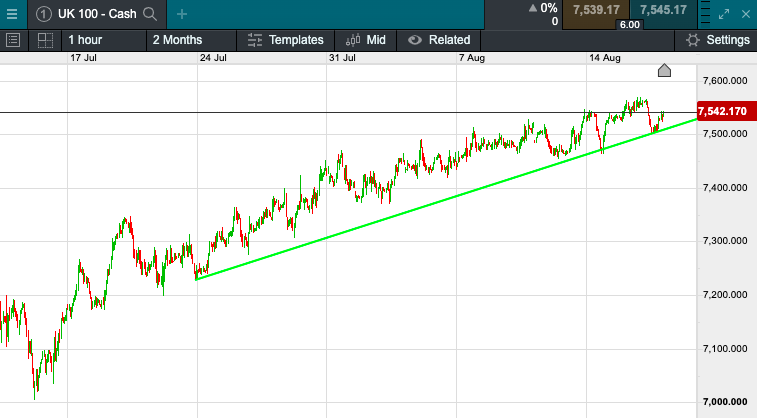
Task: Expand the chart to fullscreen
Action: (x=724, y=14)
